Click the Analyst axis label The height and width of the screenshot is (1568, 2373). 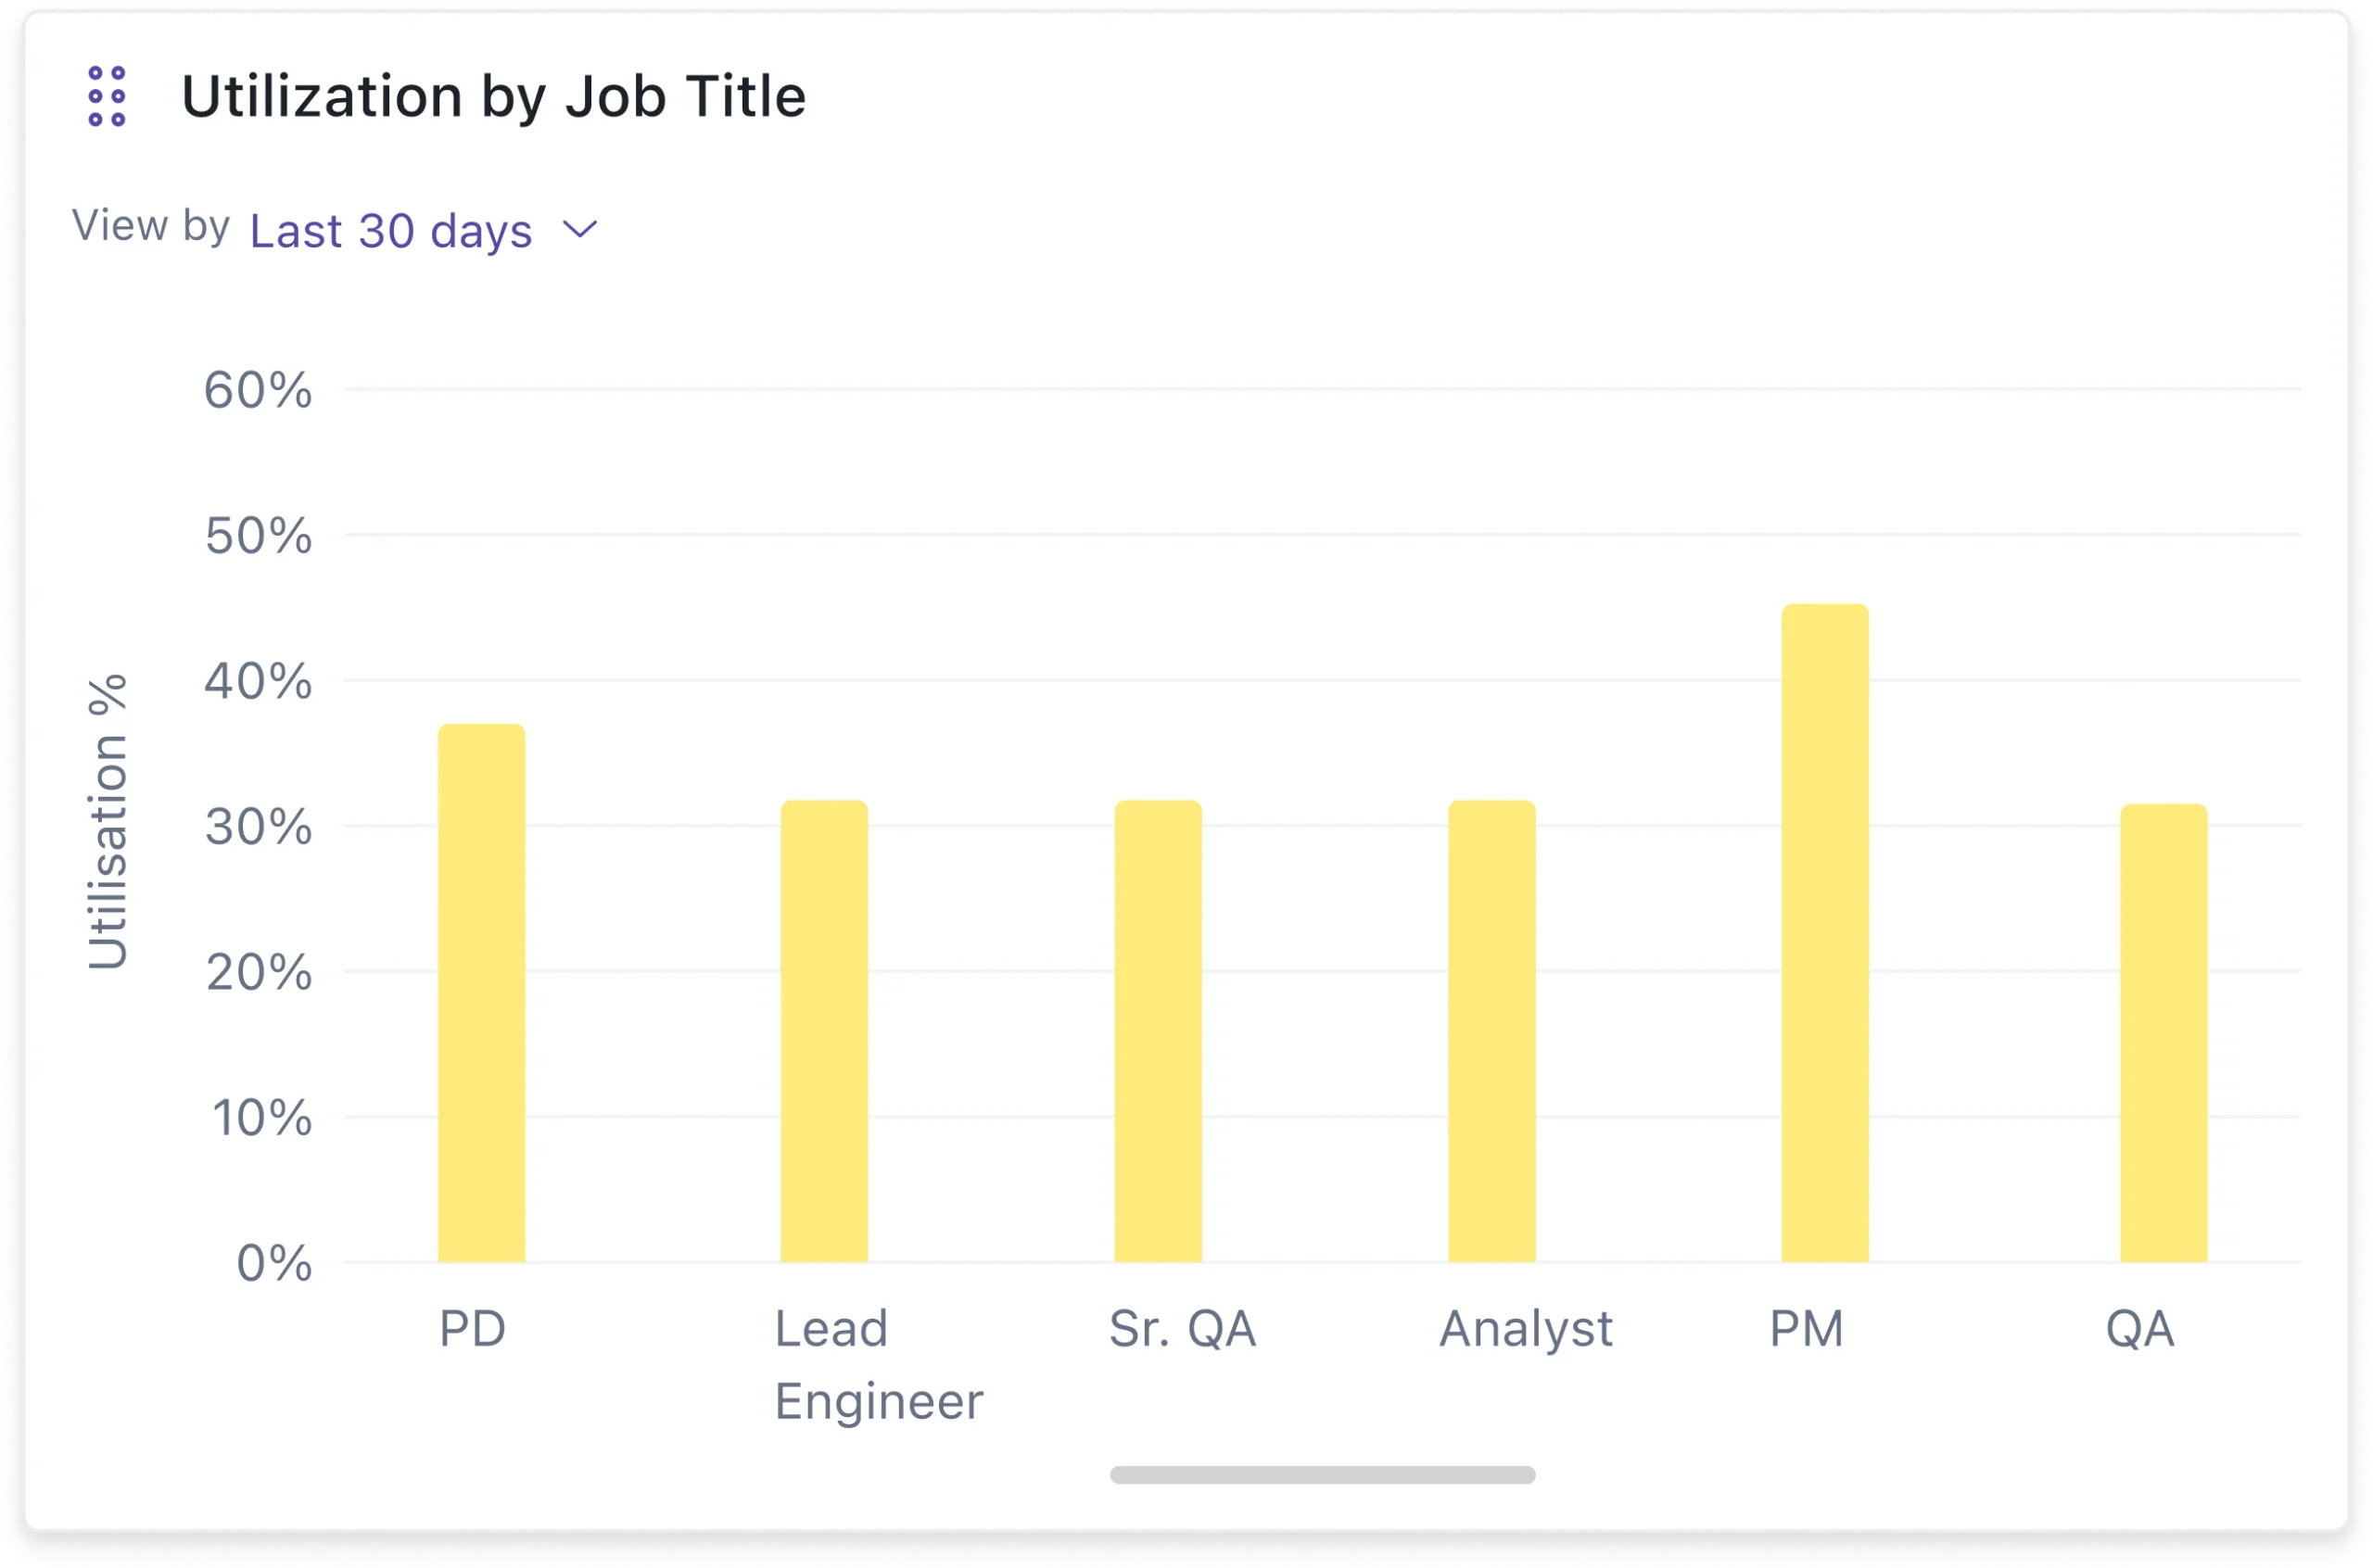1525,1329
